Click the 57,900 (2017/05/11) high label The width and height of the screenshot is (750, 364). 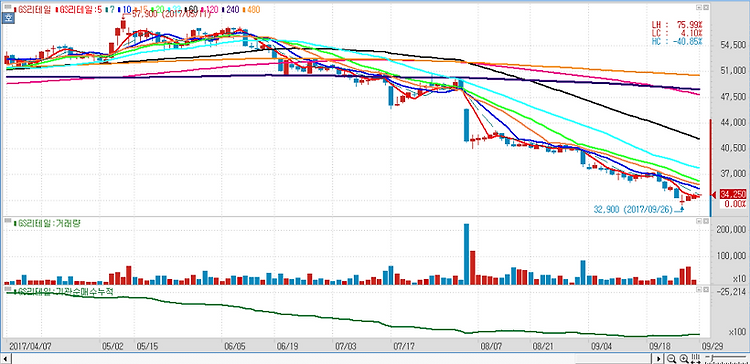click(x=171, y=14)
